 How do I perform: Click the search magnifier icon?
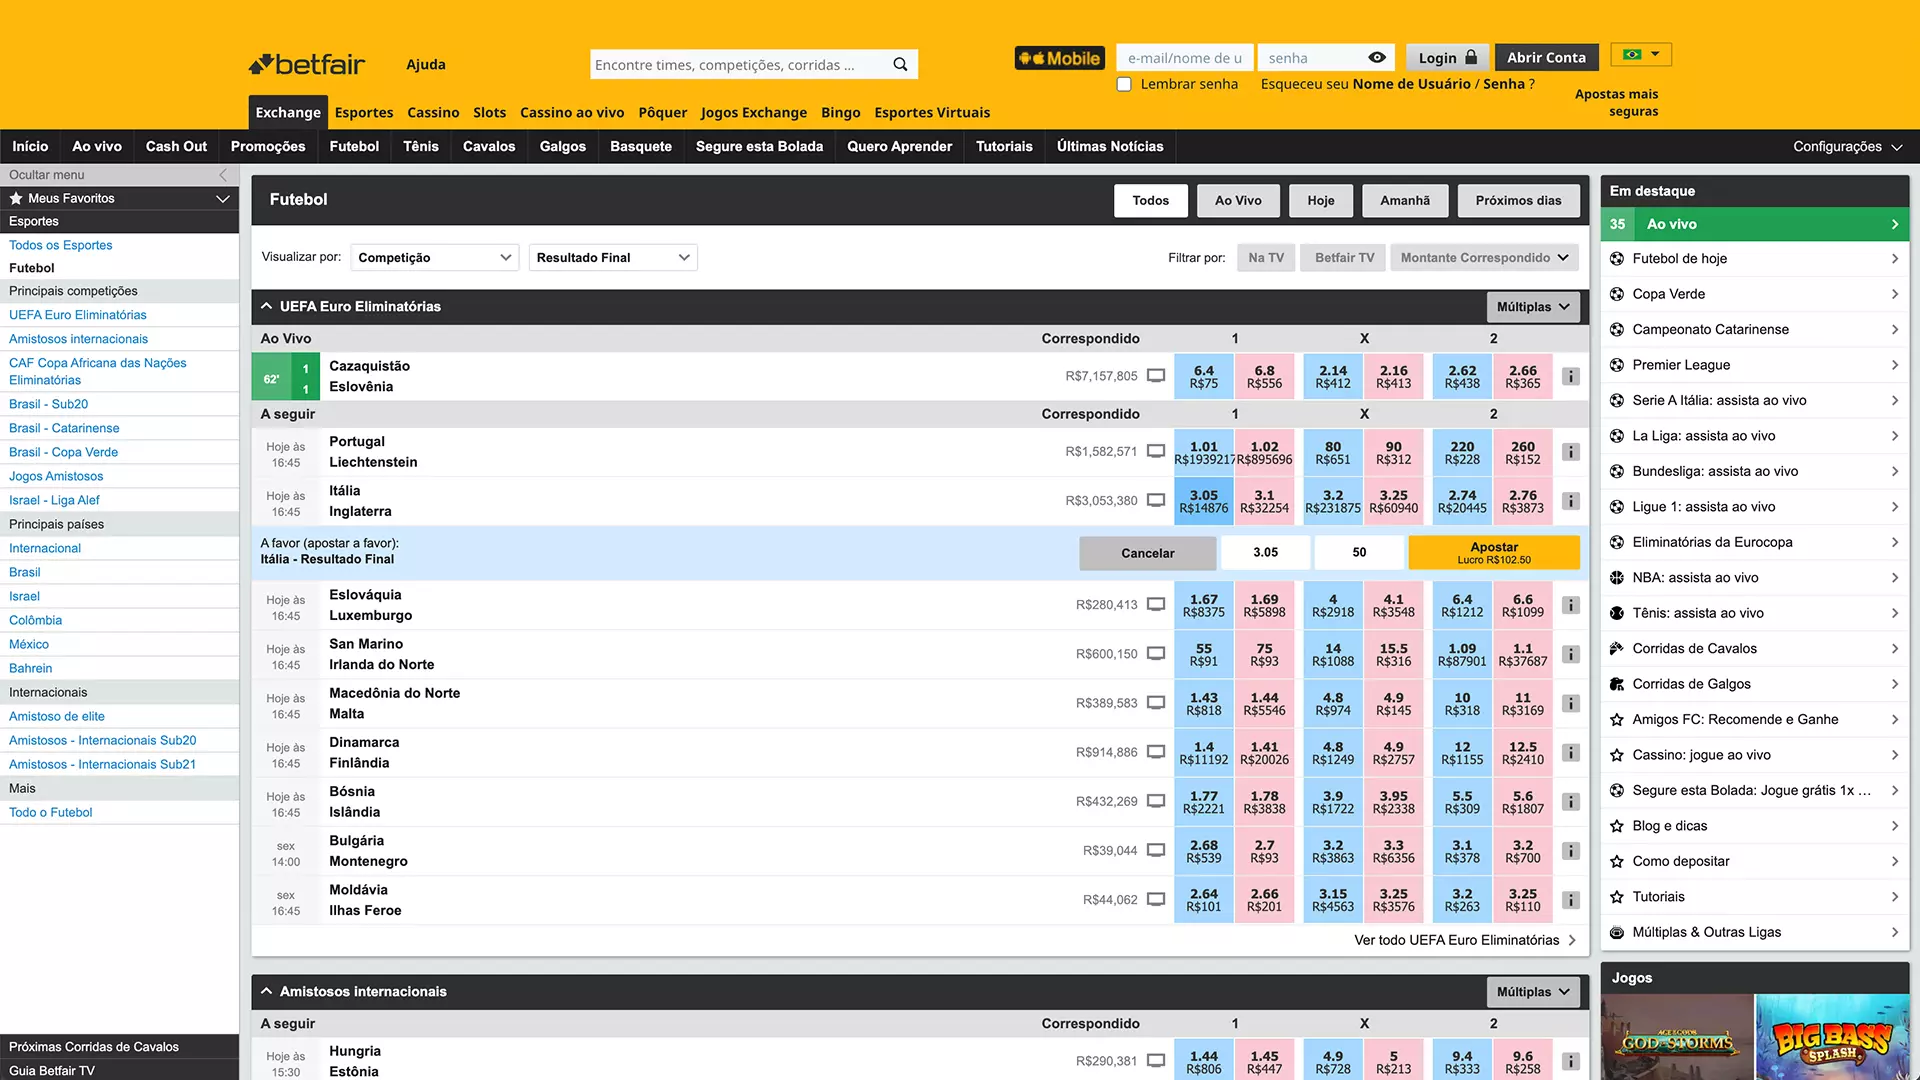[900, 65]
